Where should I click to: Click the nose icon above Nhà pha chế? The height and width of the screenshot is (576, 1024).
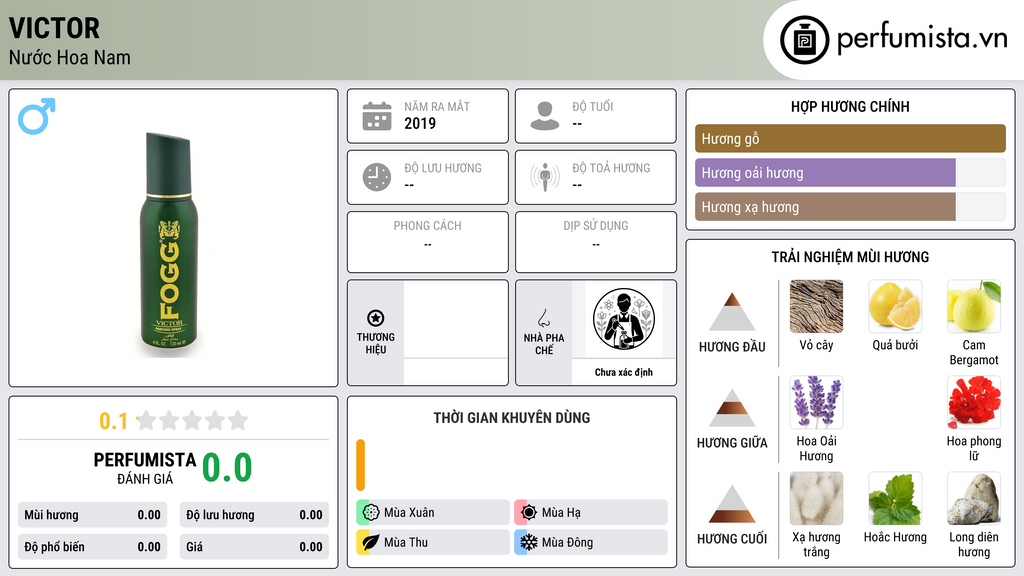(x=543, y=318)
